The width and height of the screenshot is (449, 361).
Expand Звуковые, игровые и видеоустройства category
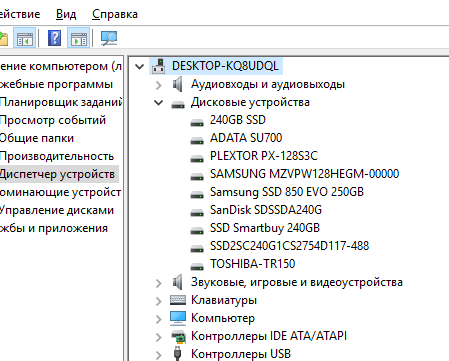click(x=159, y=283)
